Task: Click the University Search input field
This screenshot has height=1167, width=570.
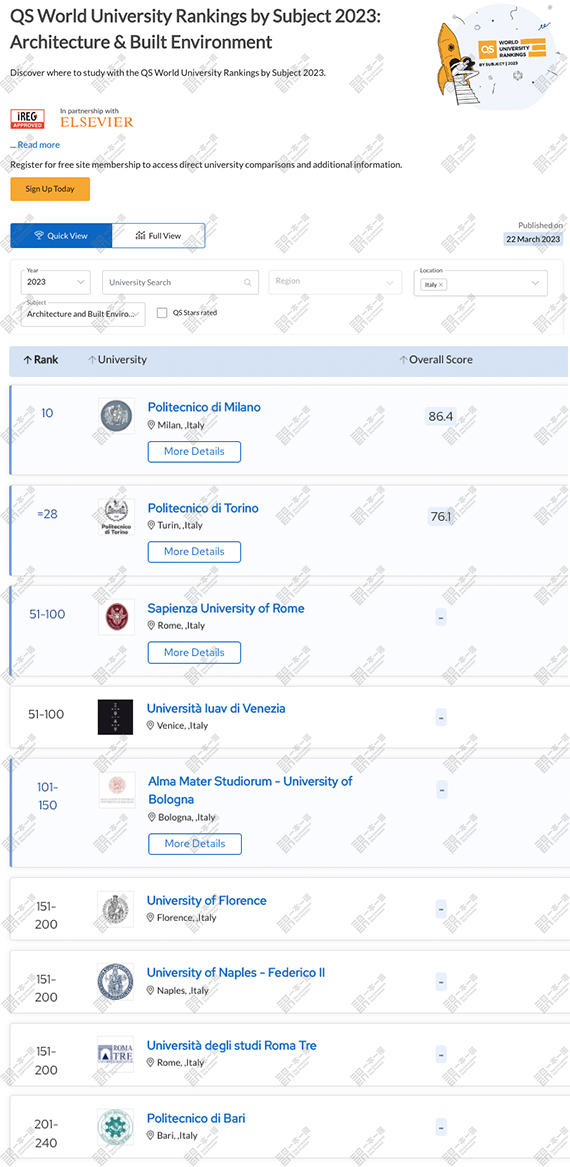Action: coord(181,282)
